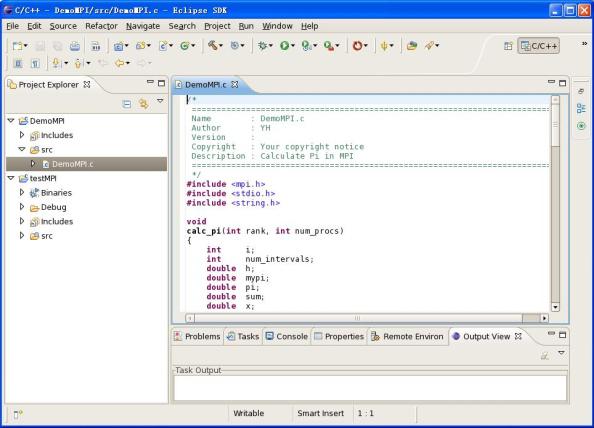The height and width of the screenshot is (428, 594).
Task: Open the Build hammer dropdown arrow
Action: point(221,46)
